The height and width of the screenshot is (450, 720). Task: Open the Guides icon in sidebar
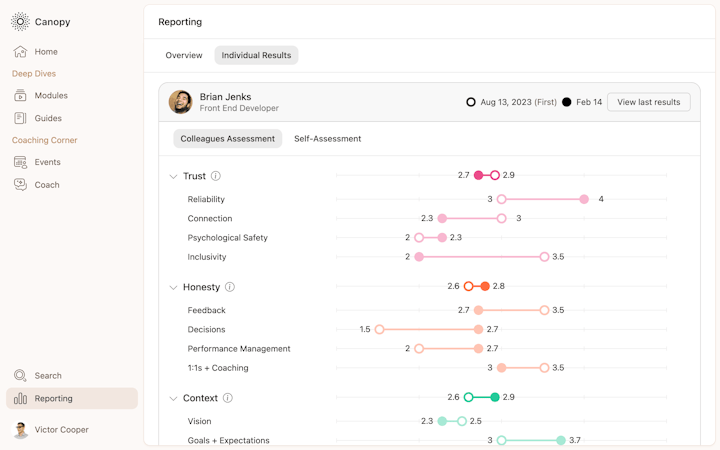tap(20, 118)
